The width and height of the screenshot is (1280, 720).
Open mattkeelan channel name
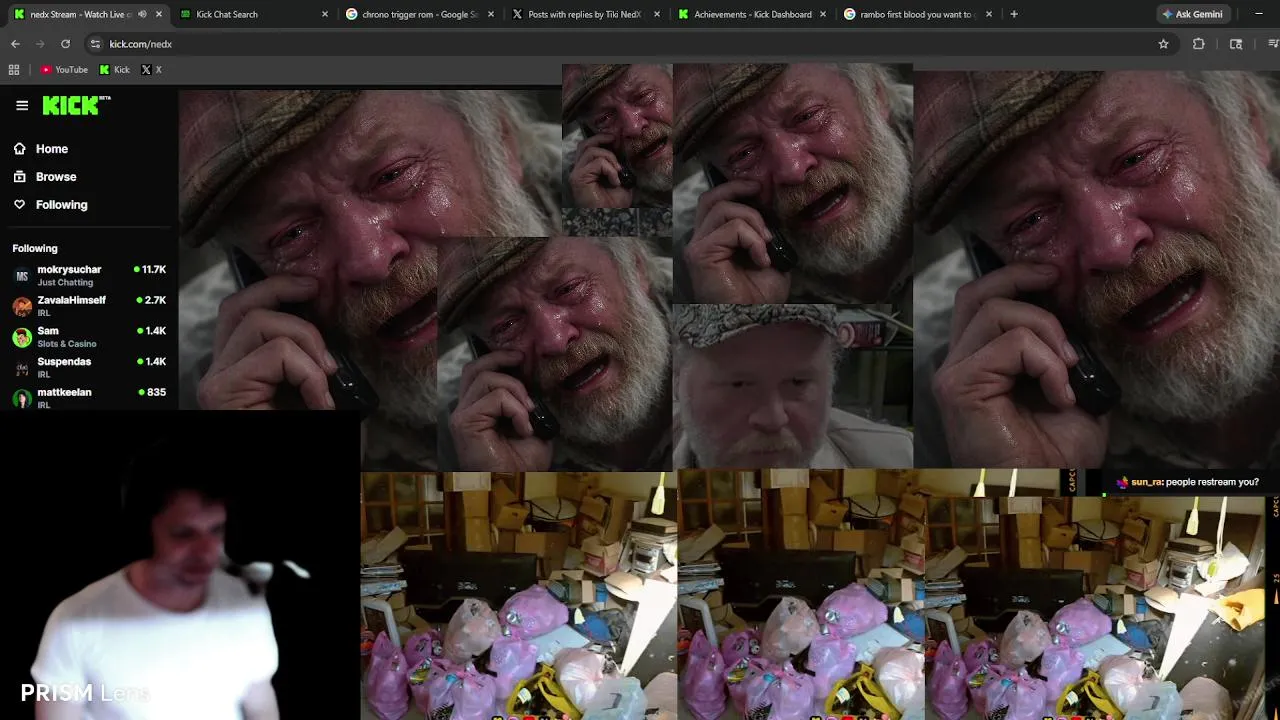pos(64,392)
